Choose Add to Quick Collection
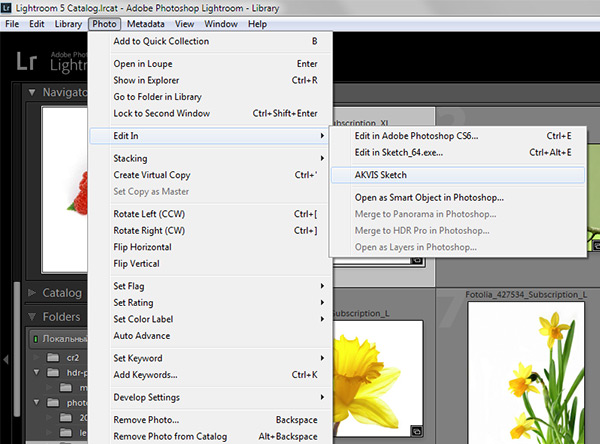The width and height of the screenshot is (600, 444). point(210,41)
